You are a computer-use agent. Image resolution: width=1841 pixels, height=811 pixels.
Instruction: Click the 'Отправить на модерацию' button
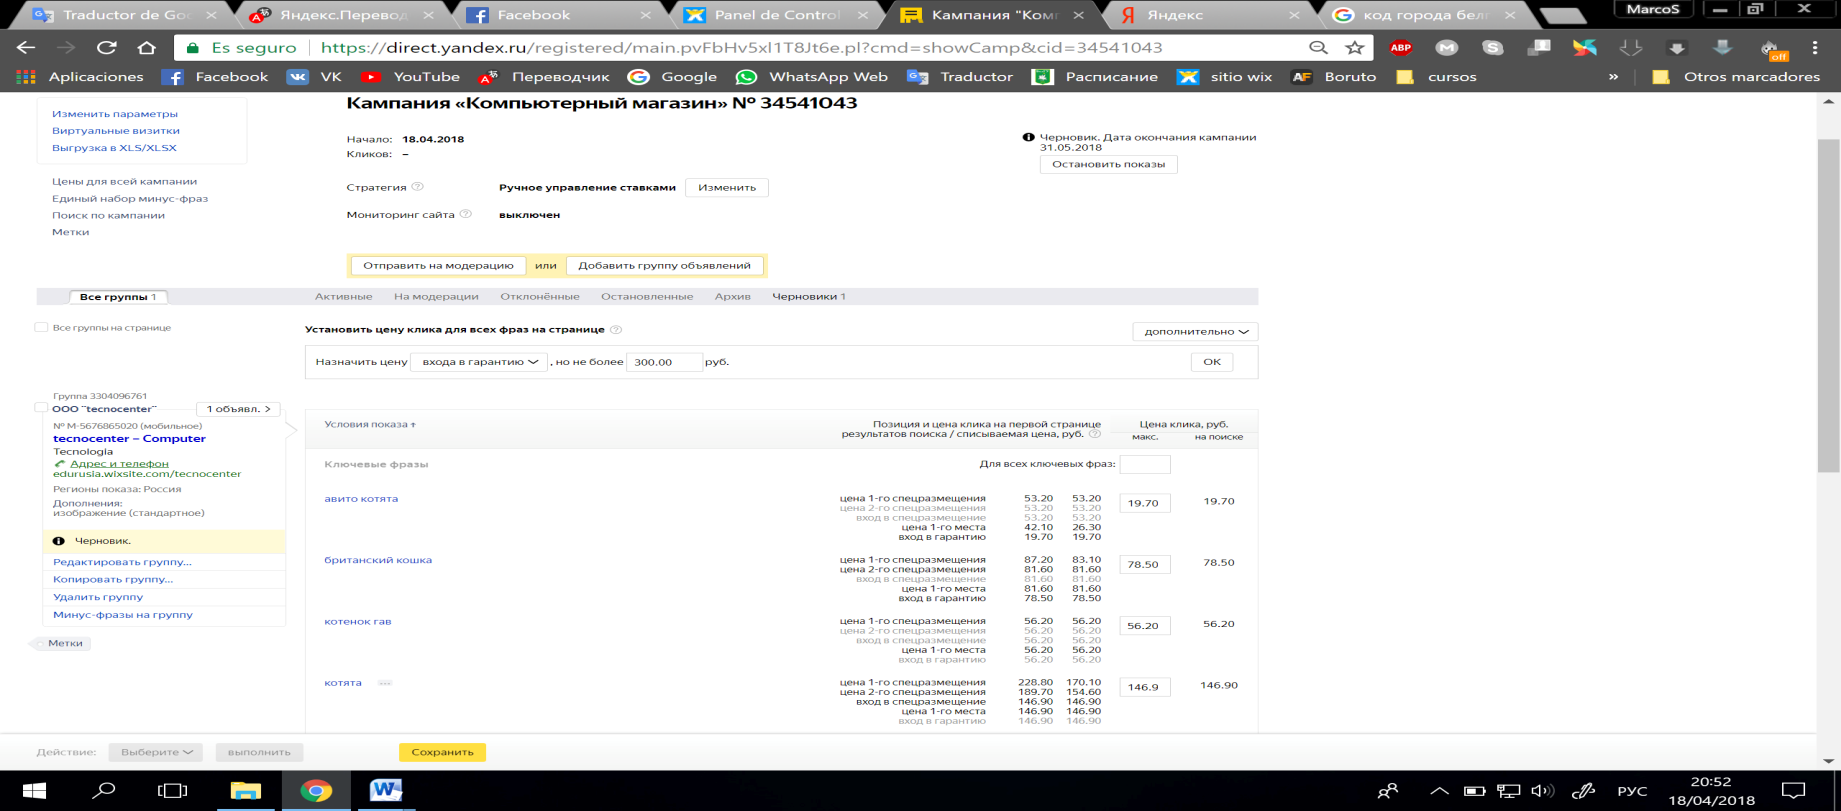(x=438, y=265)
